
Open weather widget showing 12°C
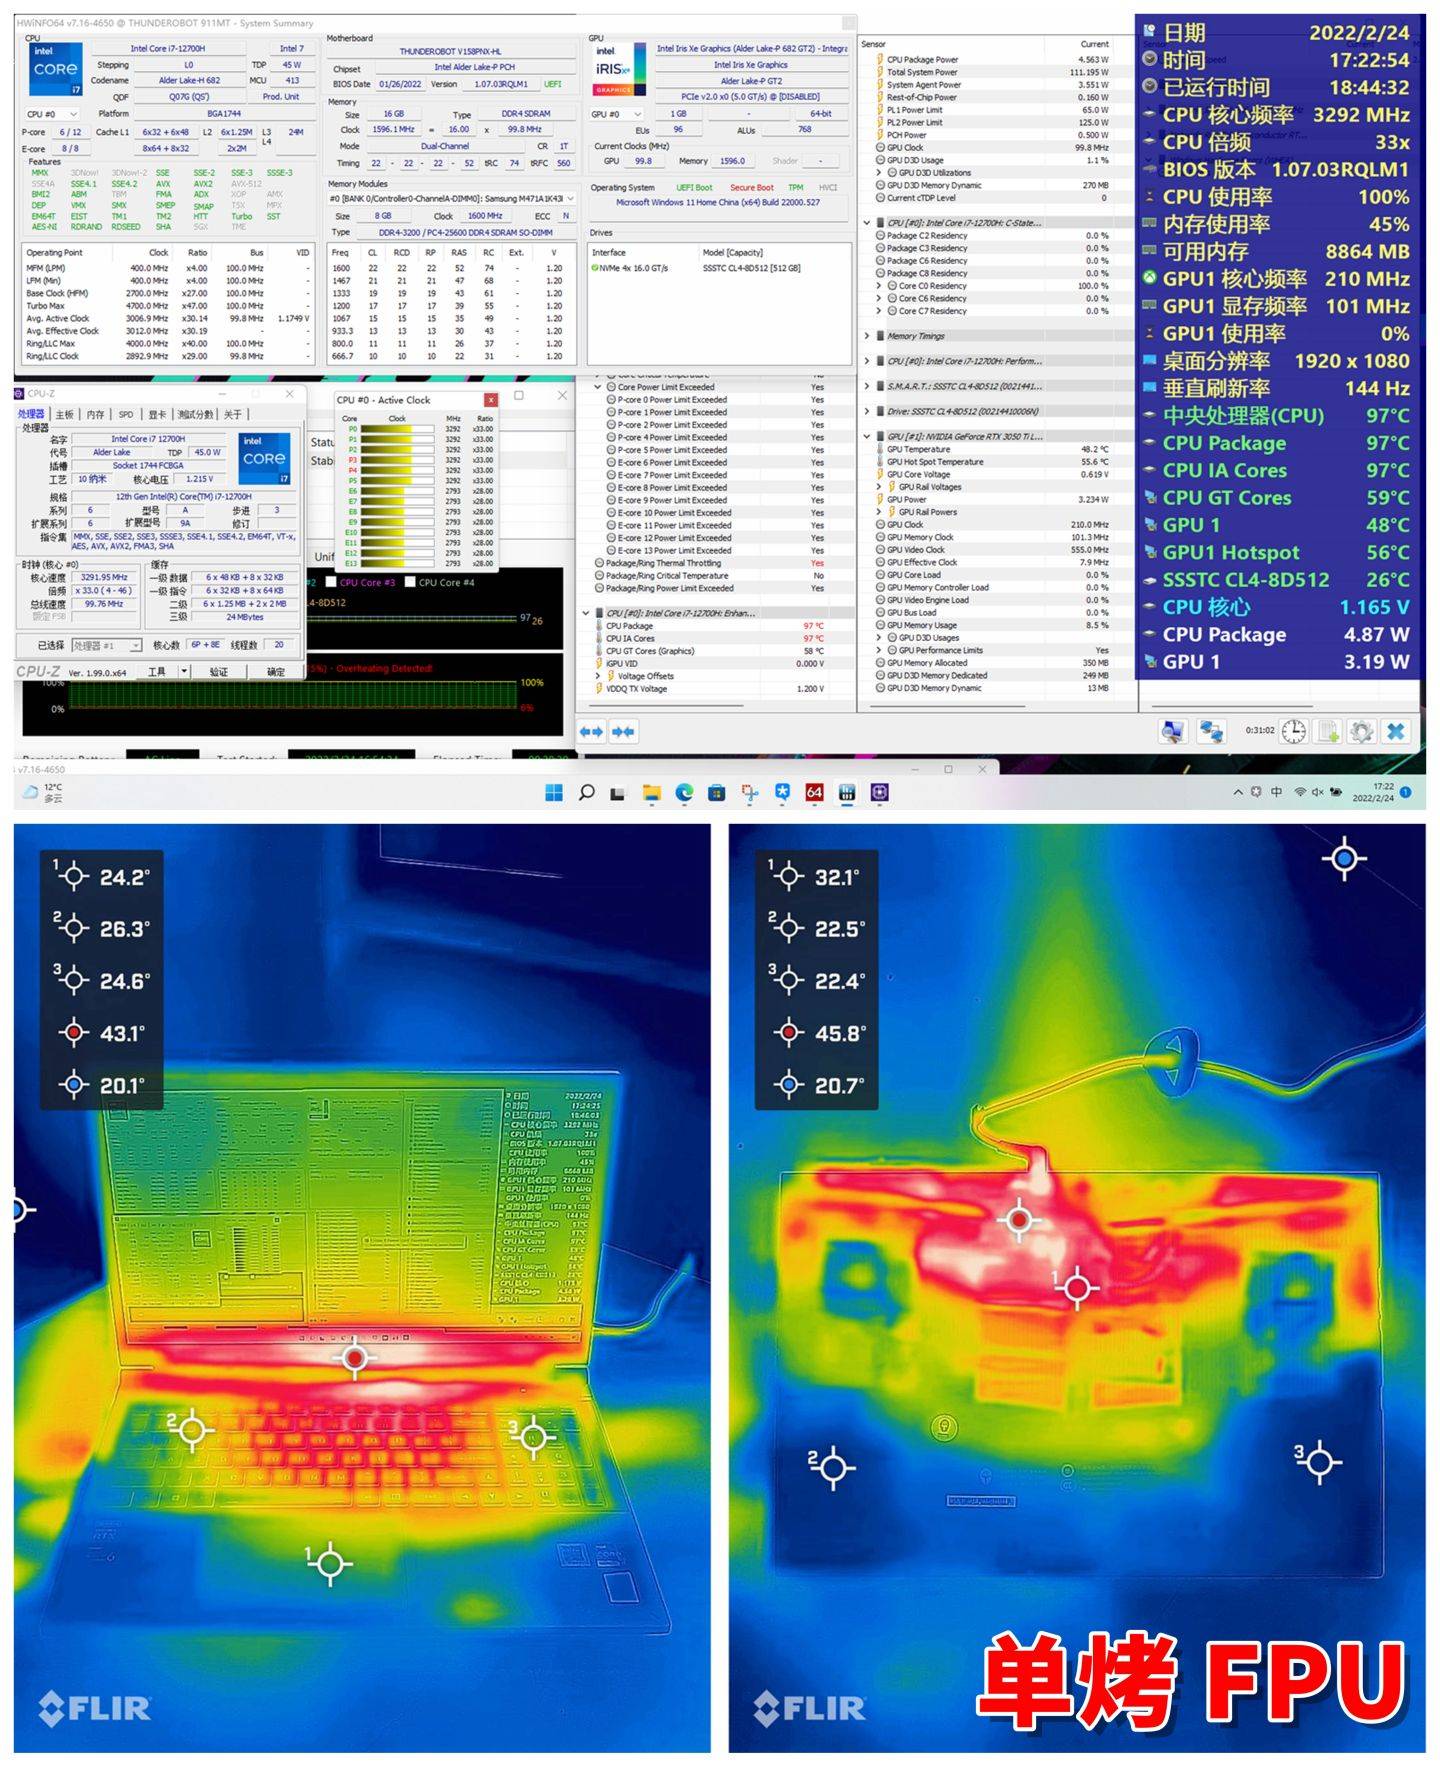point(42,793)
